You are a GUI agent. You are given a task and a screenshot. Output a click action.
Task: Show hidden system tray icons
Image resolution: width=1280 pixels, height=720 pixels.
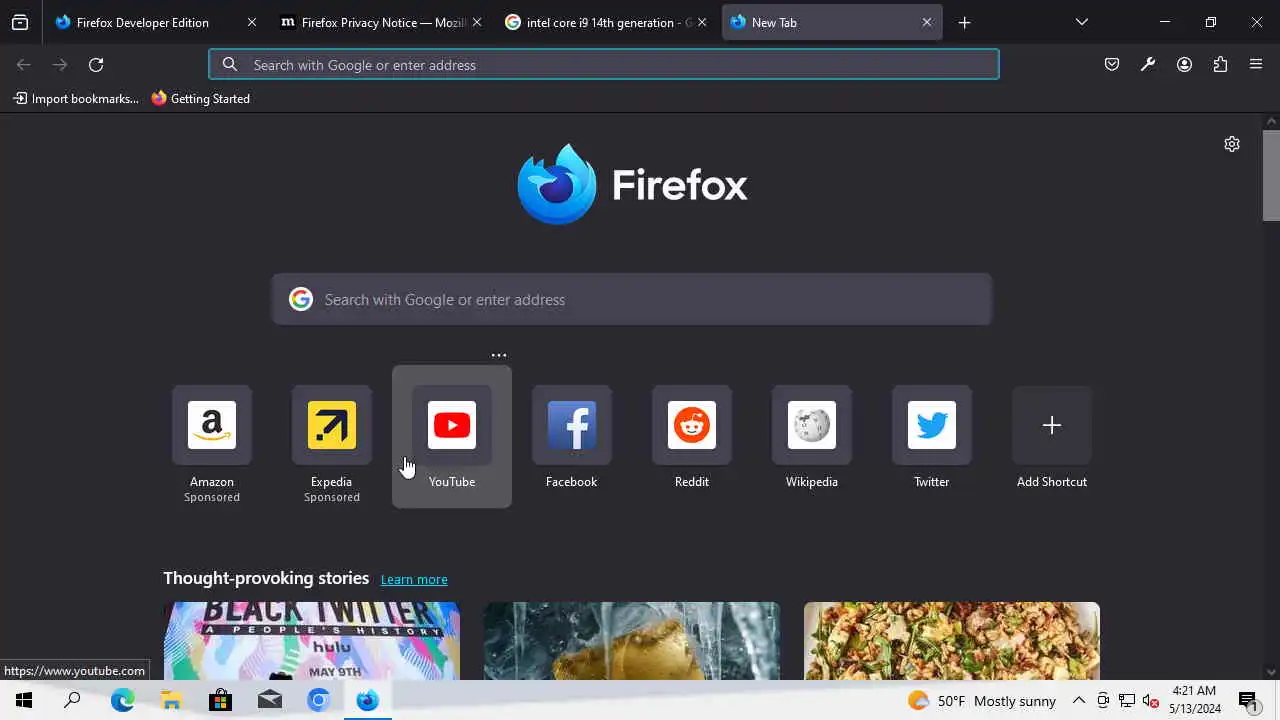click(1079, 701)
